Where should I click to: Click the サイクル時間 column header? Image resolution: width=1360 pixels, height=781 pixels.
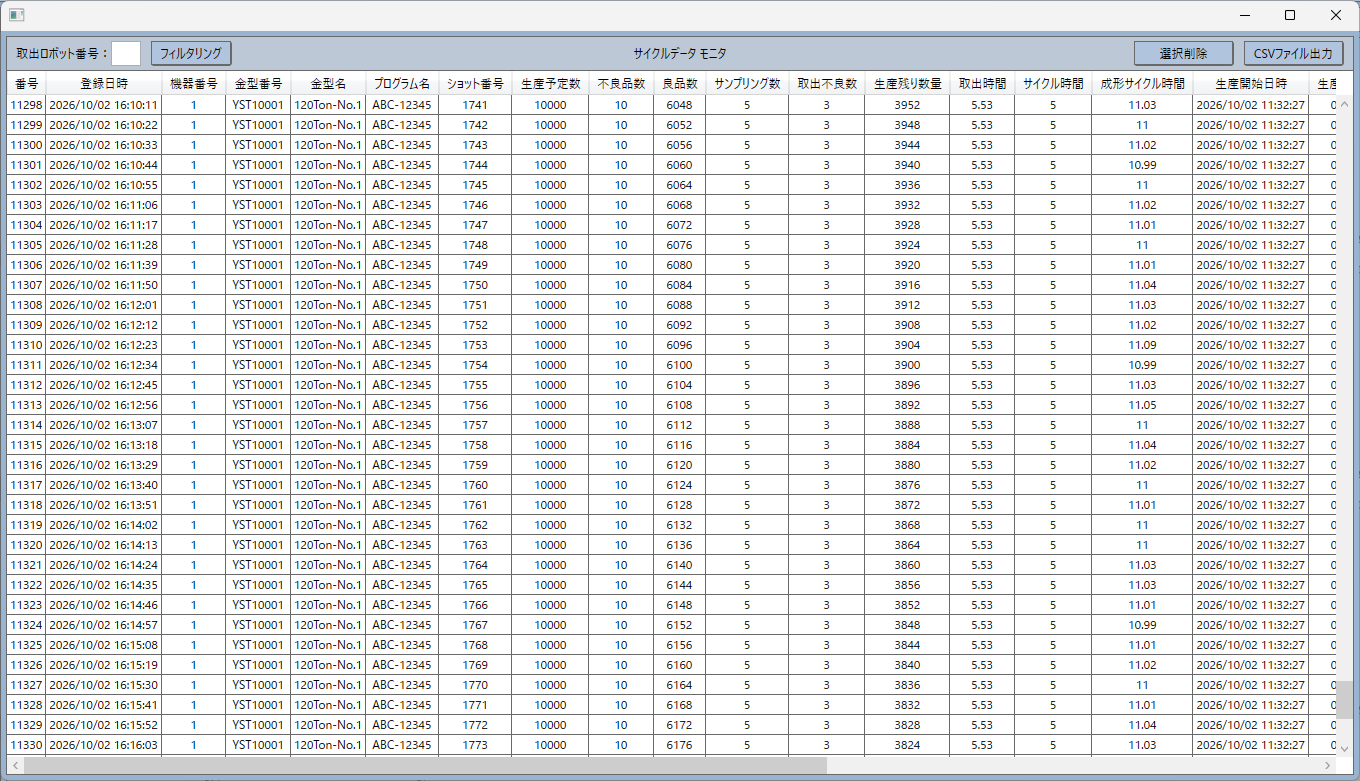(1053, 84)
